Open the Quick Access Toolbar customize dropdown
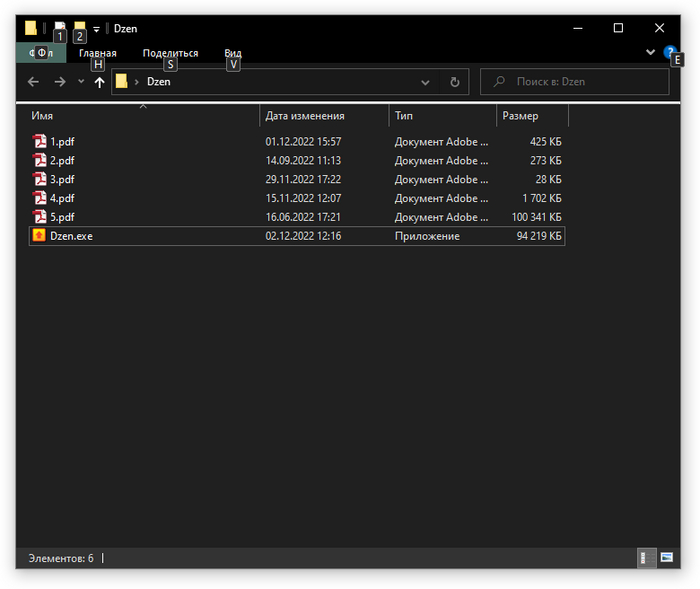Screen dimensions: 700x589 [96, 29]
